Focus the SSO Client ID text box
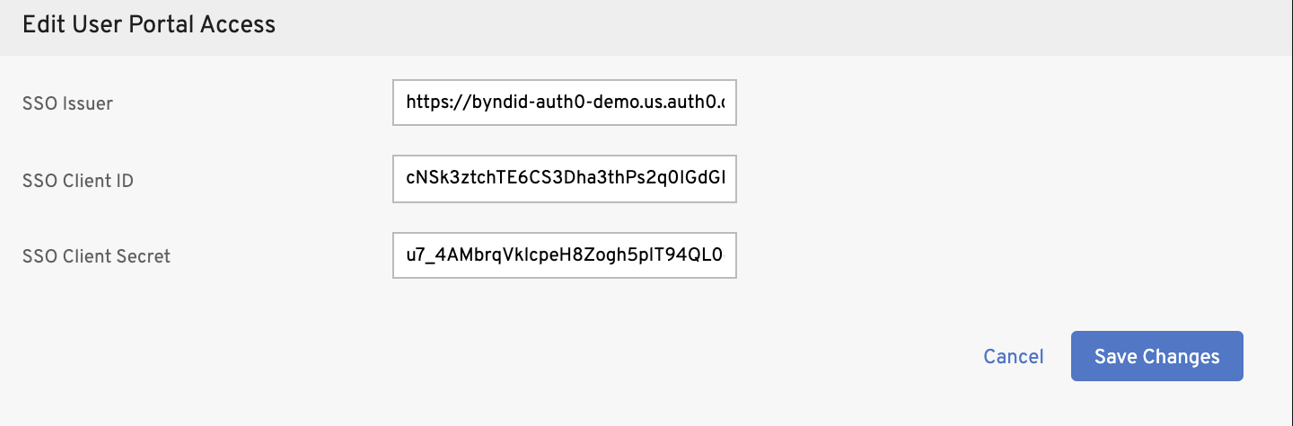 [564, 179]
